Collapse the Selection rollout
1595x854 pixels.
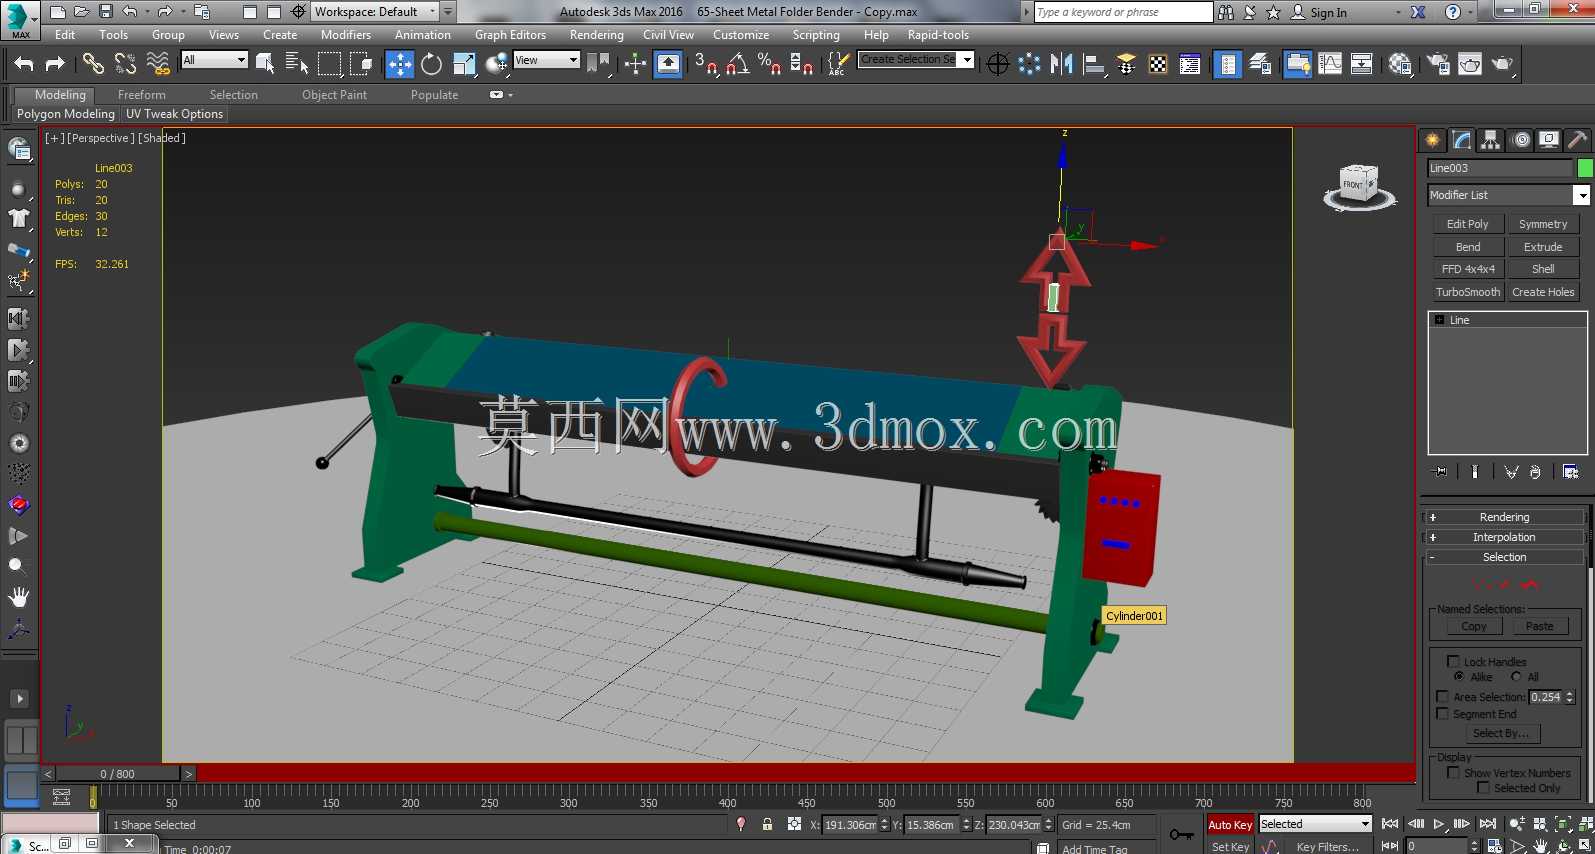pos(1504,557)
